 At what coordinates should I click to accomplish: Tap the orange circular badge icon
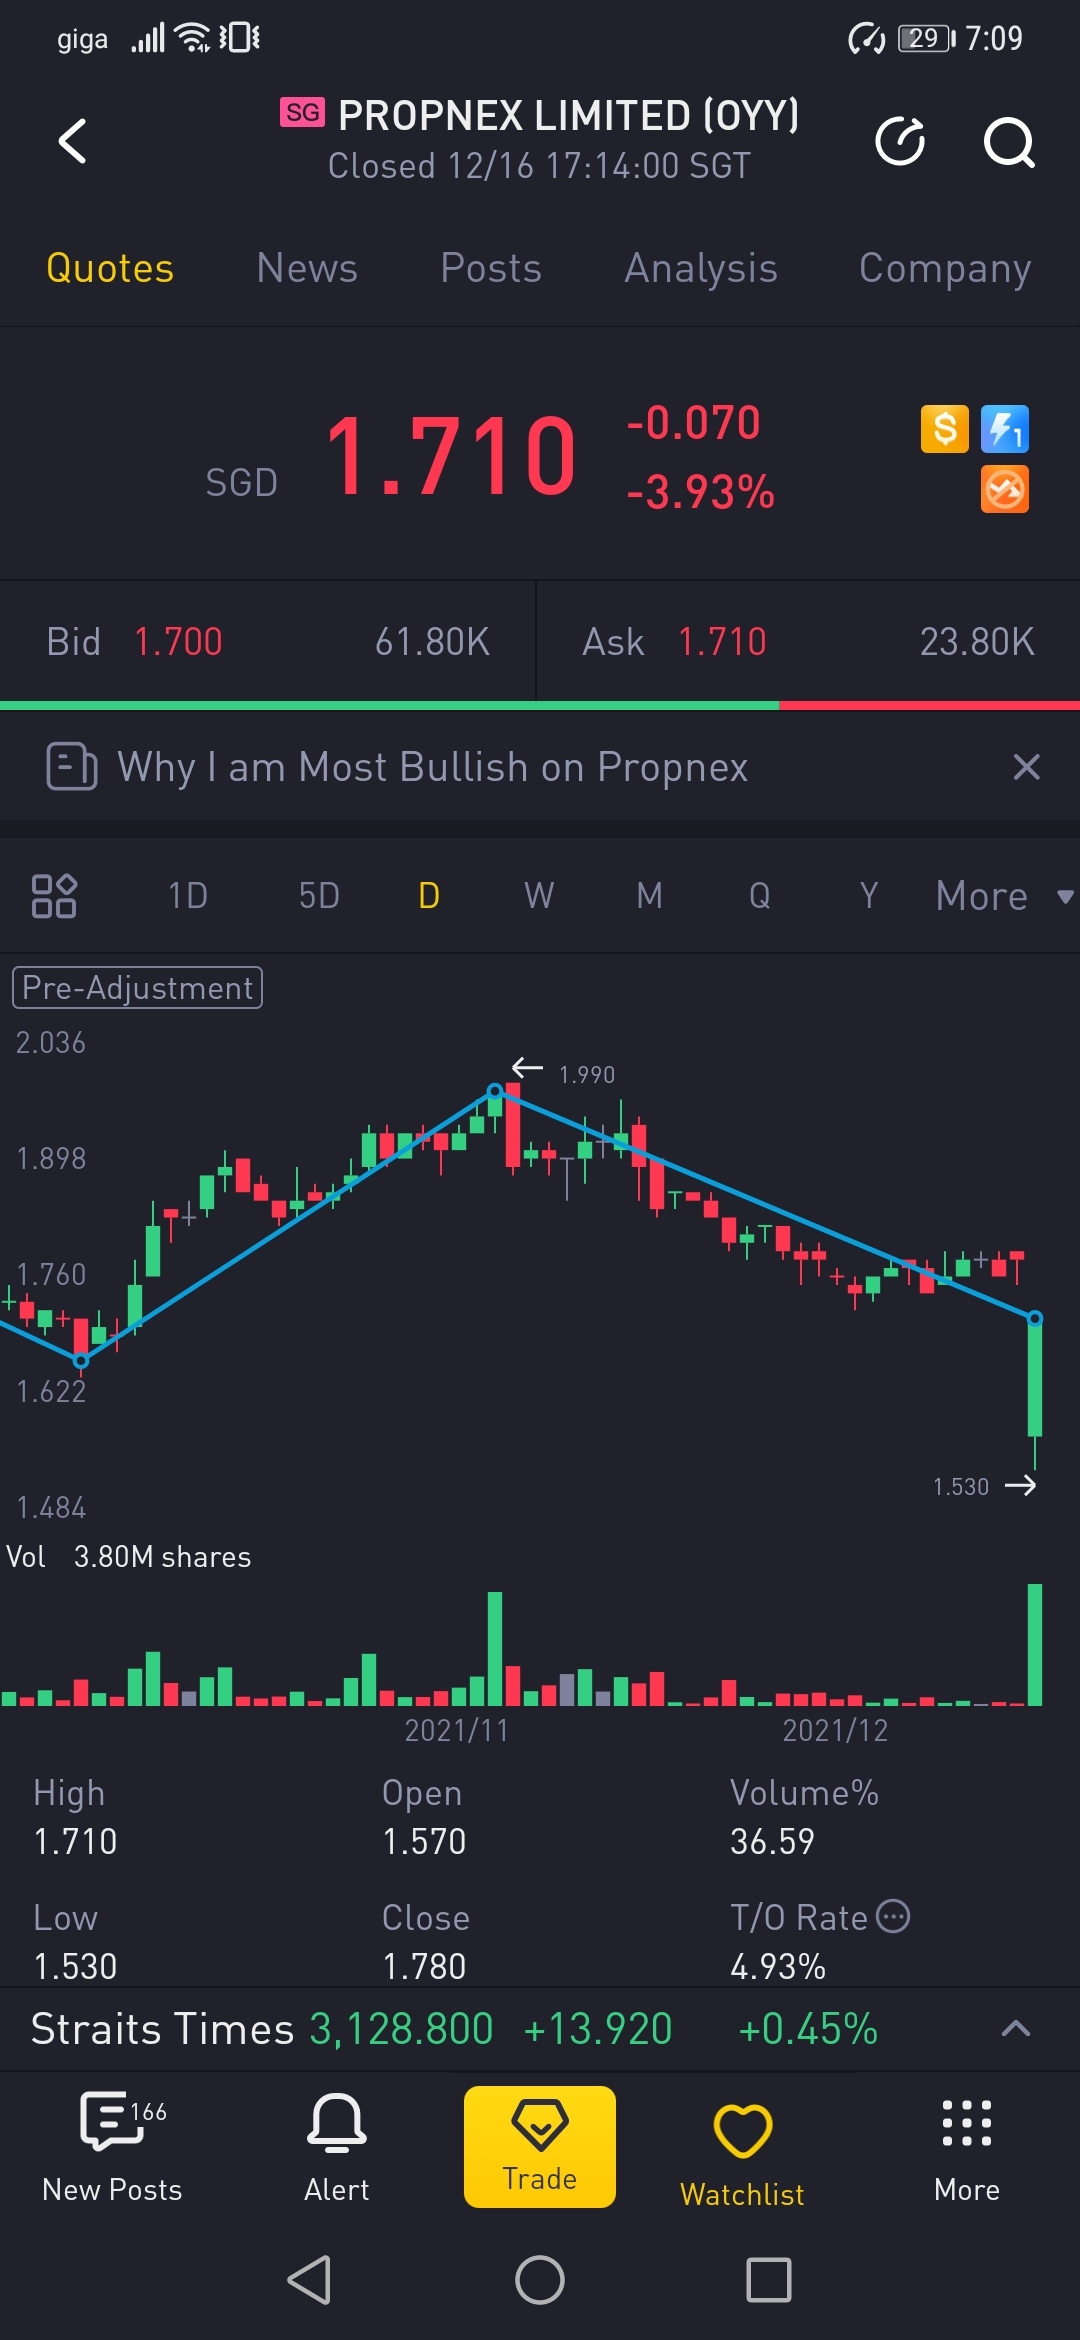1005,489
